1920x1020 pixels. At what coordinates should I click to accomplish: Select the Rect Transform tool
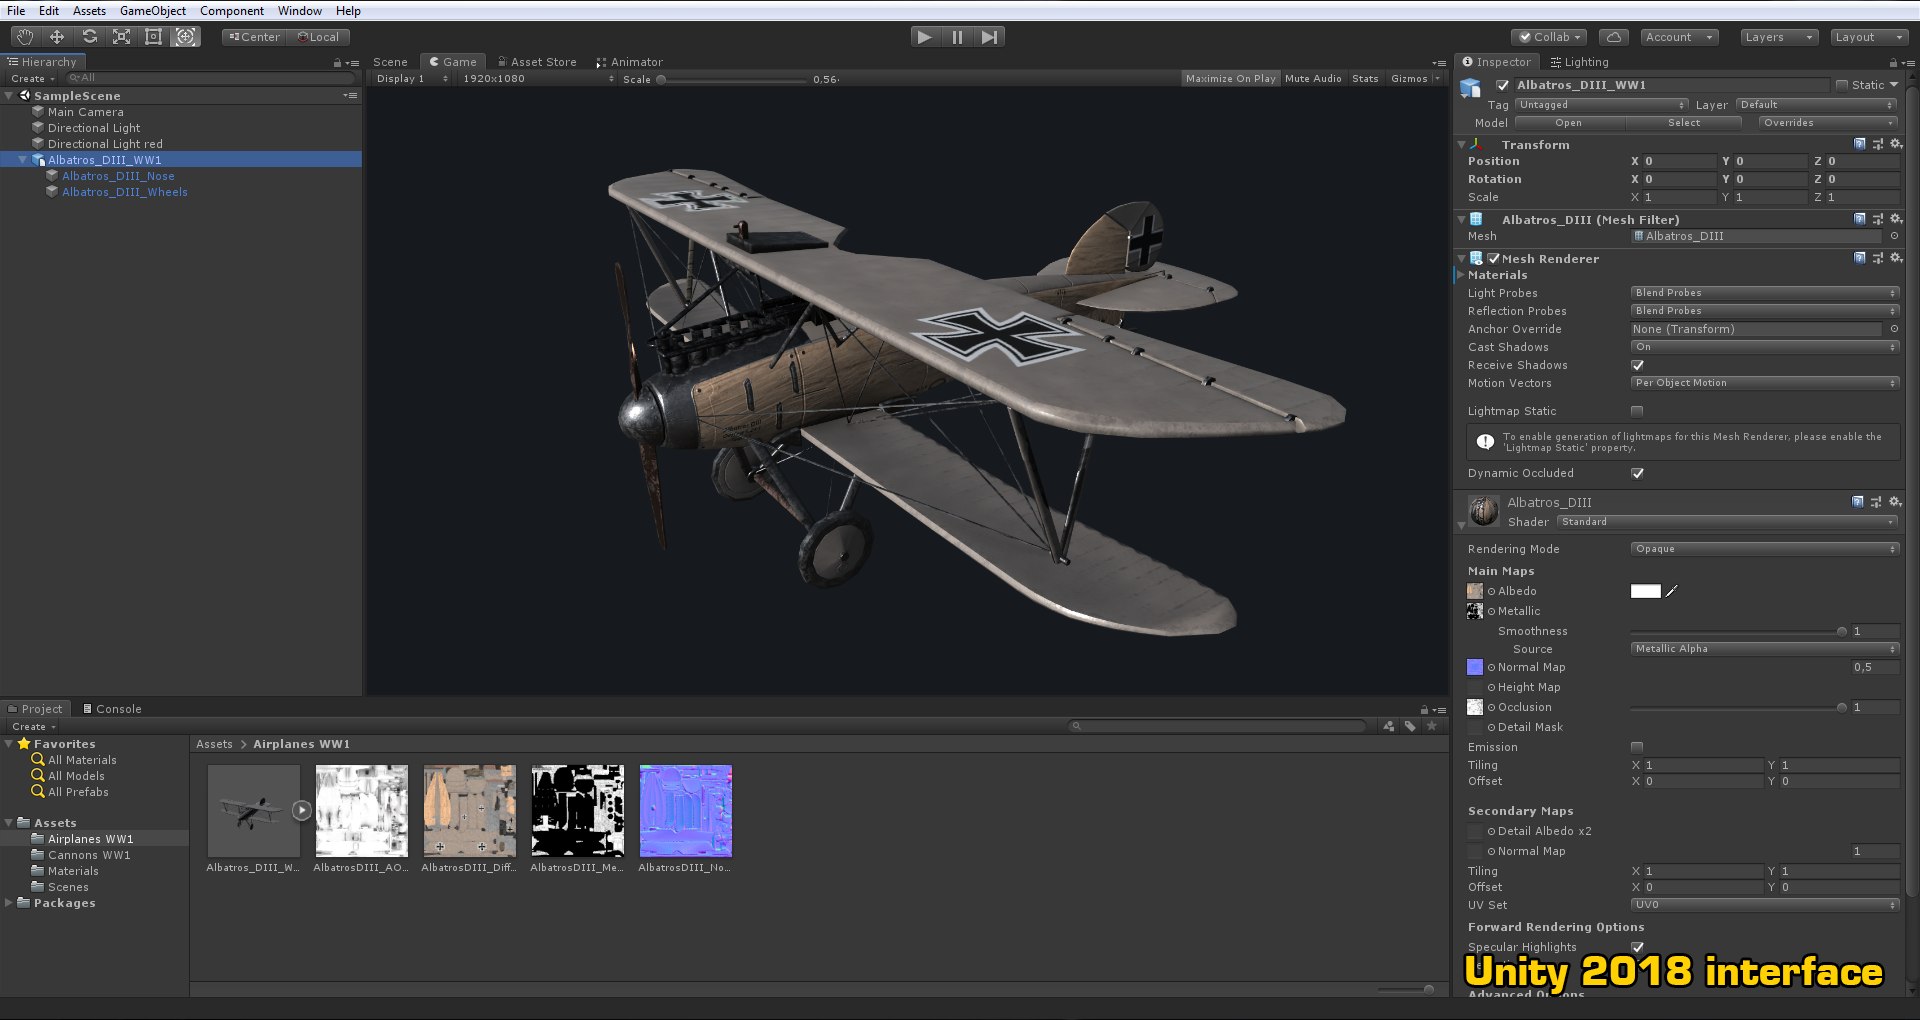click(x=153, y=37)
